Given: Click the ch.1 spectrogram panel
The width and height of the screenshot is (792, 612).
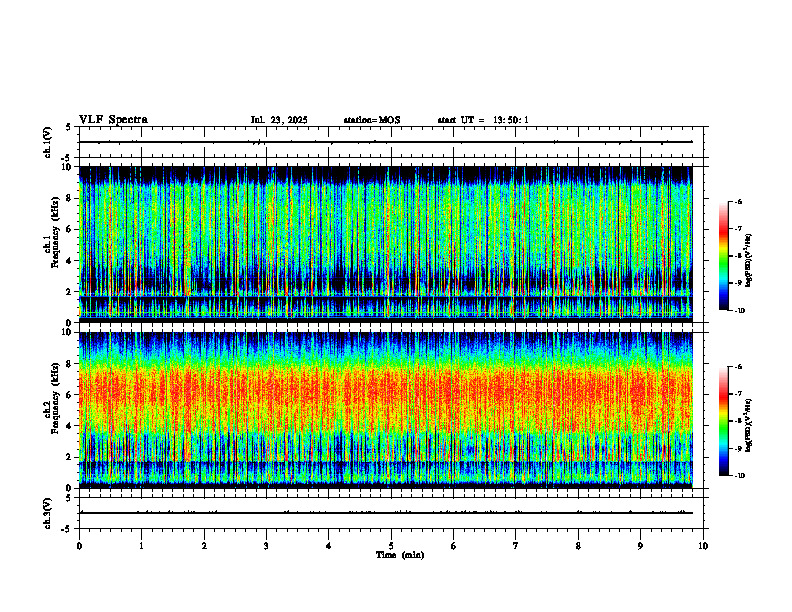Looking at the screenshot, I should [x=386, y=244].
